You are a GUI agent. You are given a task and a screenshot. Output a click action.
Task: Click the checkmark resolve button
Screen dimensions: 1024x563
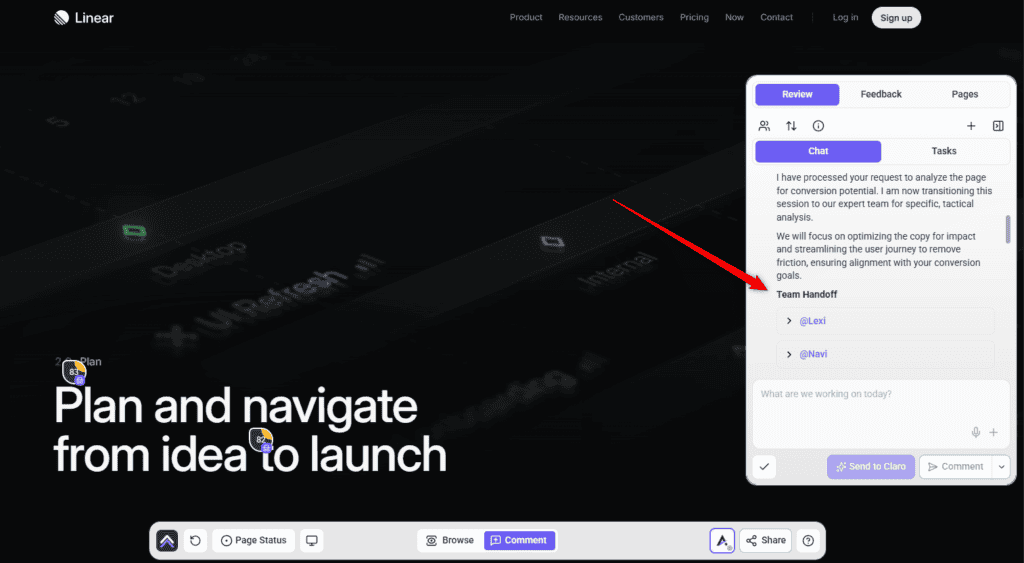[x=765, y=466]
